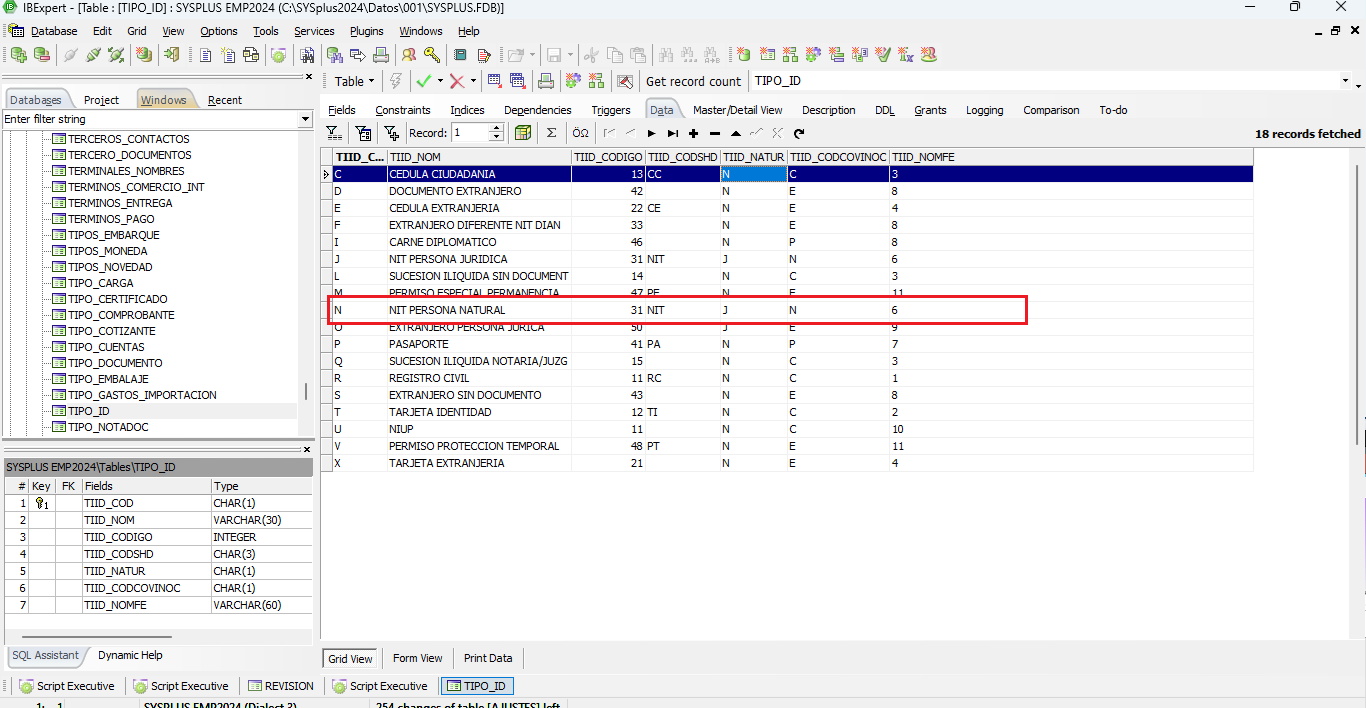Image resolution: width=1366 pixels, height=708 pixels.
Task: Jump to the last record
Action: pyautogui.click(x=672, y=133)
